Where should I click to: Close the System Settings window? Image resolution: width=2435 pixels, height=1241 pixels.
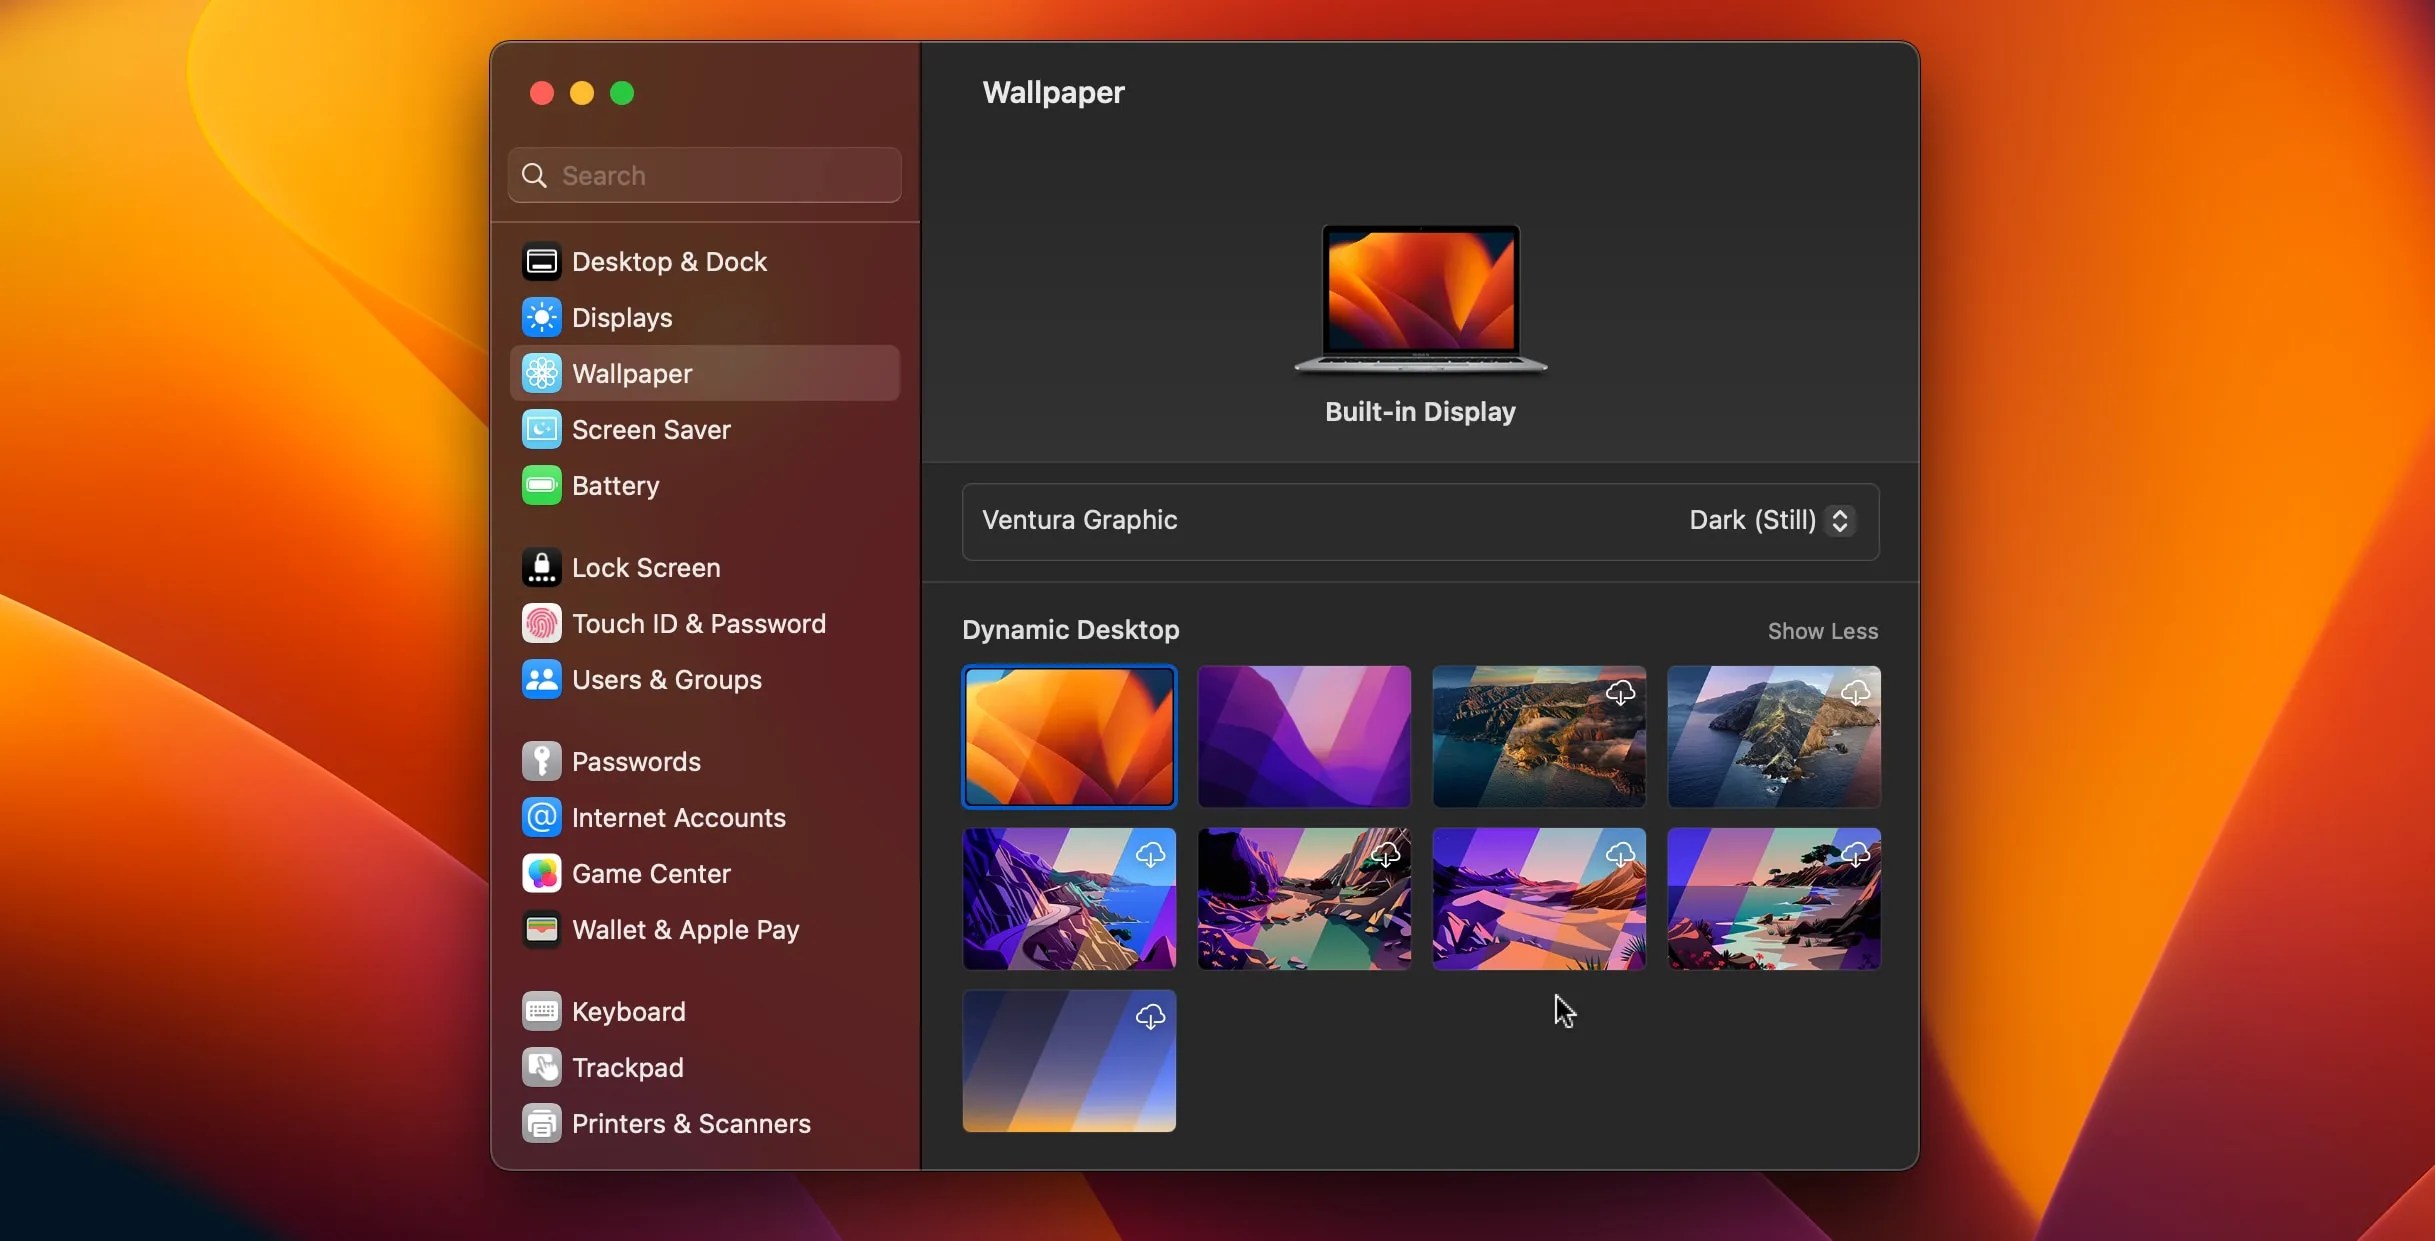click(x=541, y=93)
